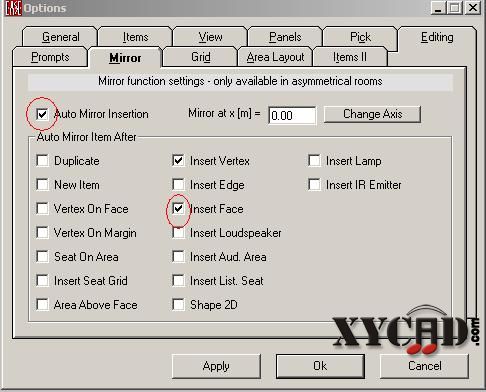Switch to the Prompts tab
This screenshot has width=486, height=392.
[x=50, y=57]
